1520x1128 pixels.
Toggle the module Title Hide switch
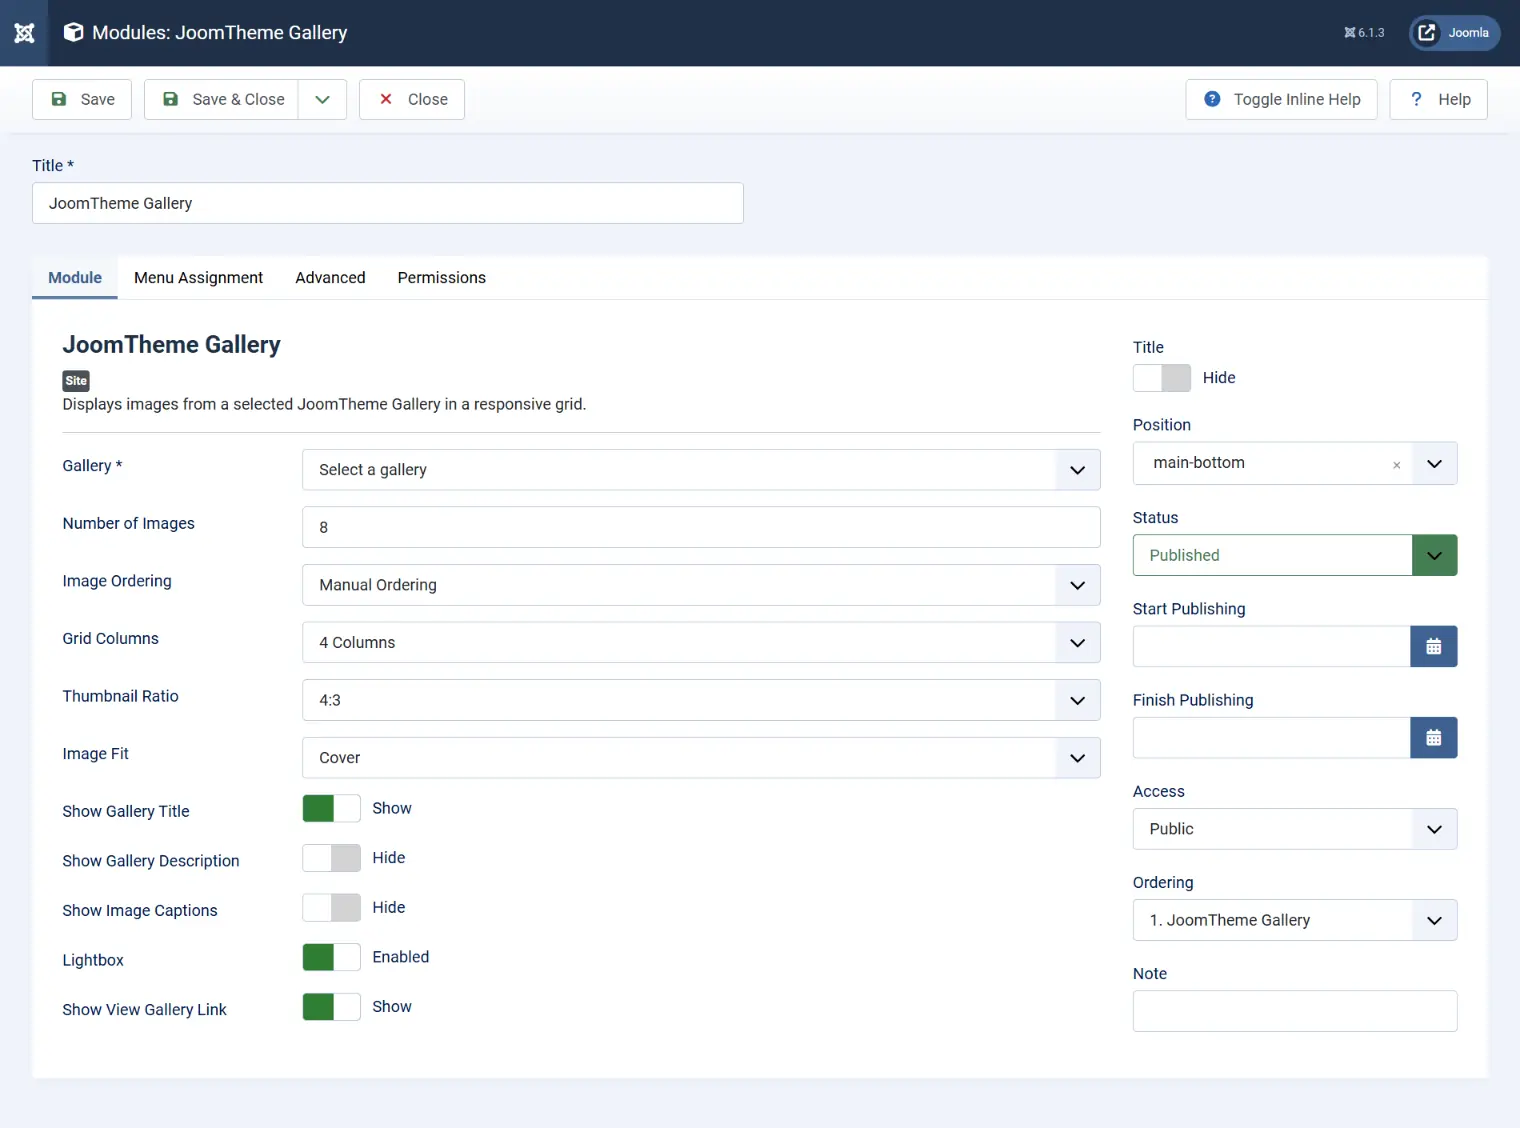coord(1162,378)
